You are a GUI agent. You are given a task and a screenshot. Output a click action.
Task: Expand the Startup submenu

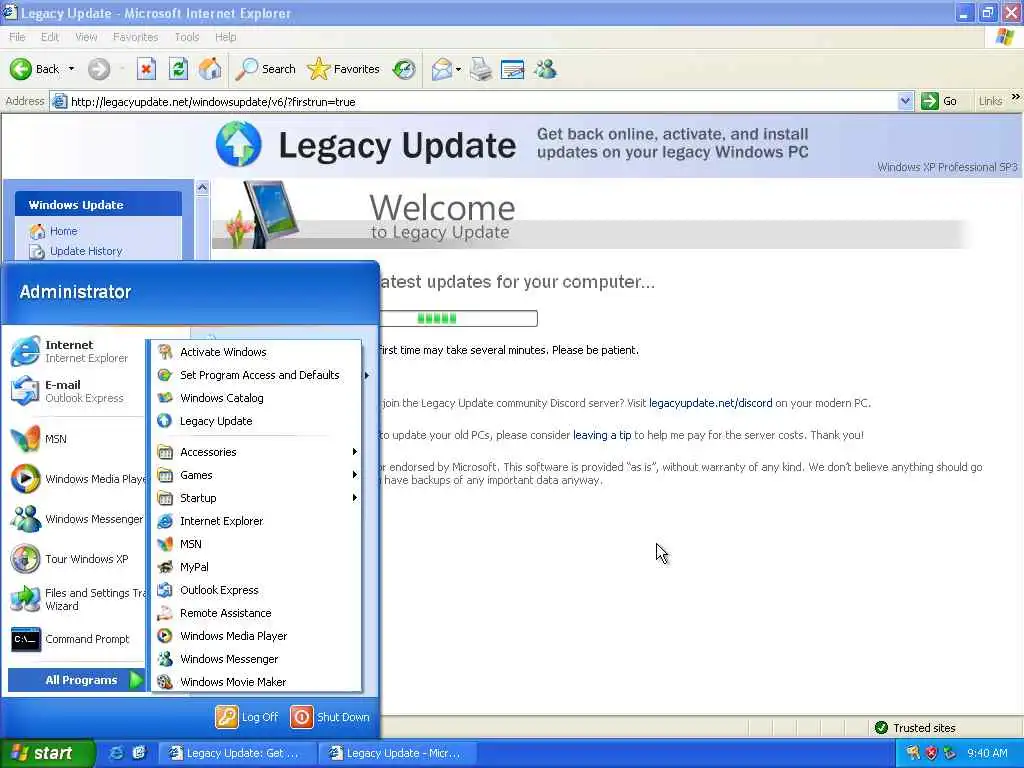point(257,498)
